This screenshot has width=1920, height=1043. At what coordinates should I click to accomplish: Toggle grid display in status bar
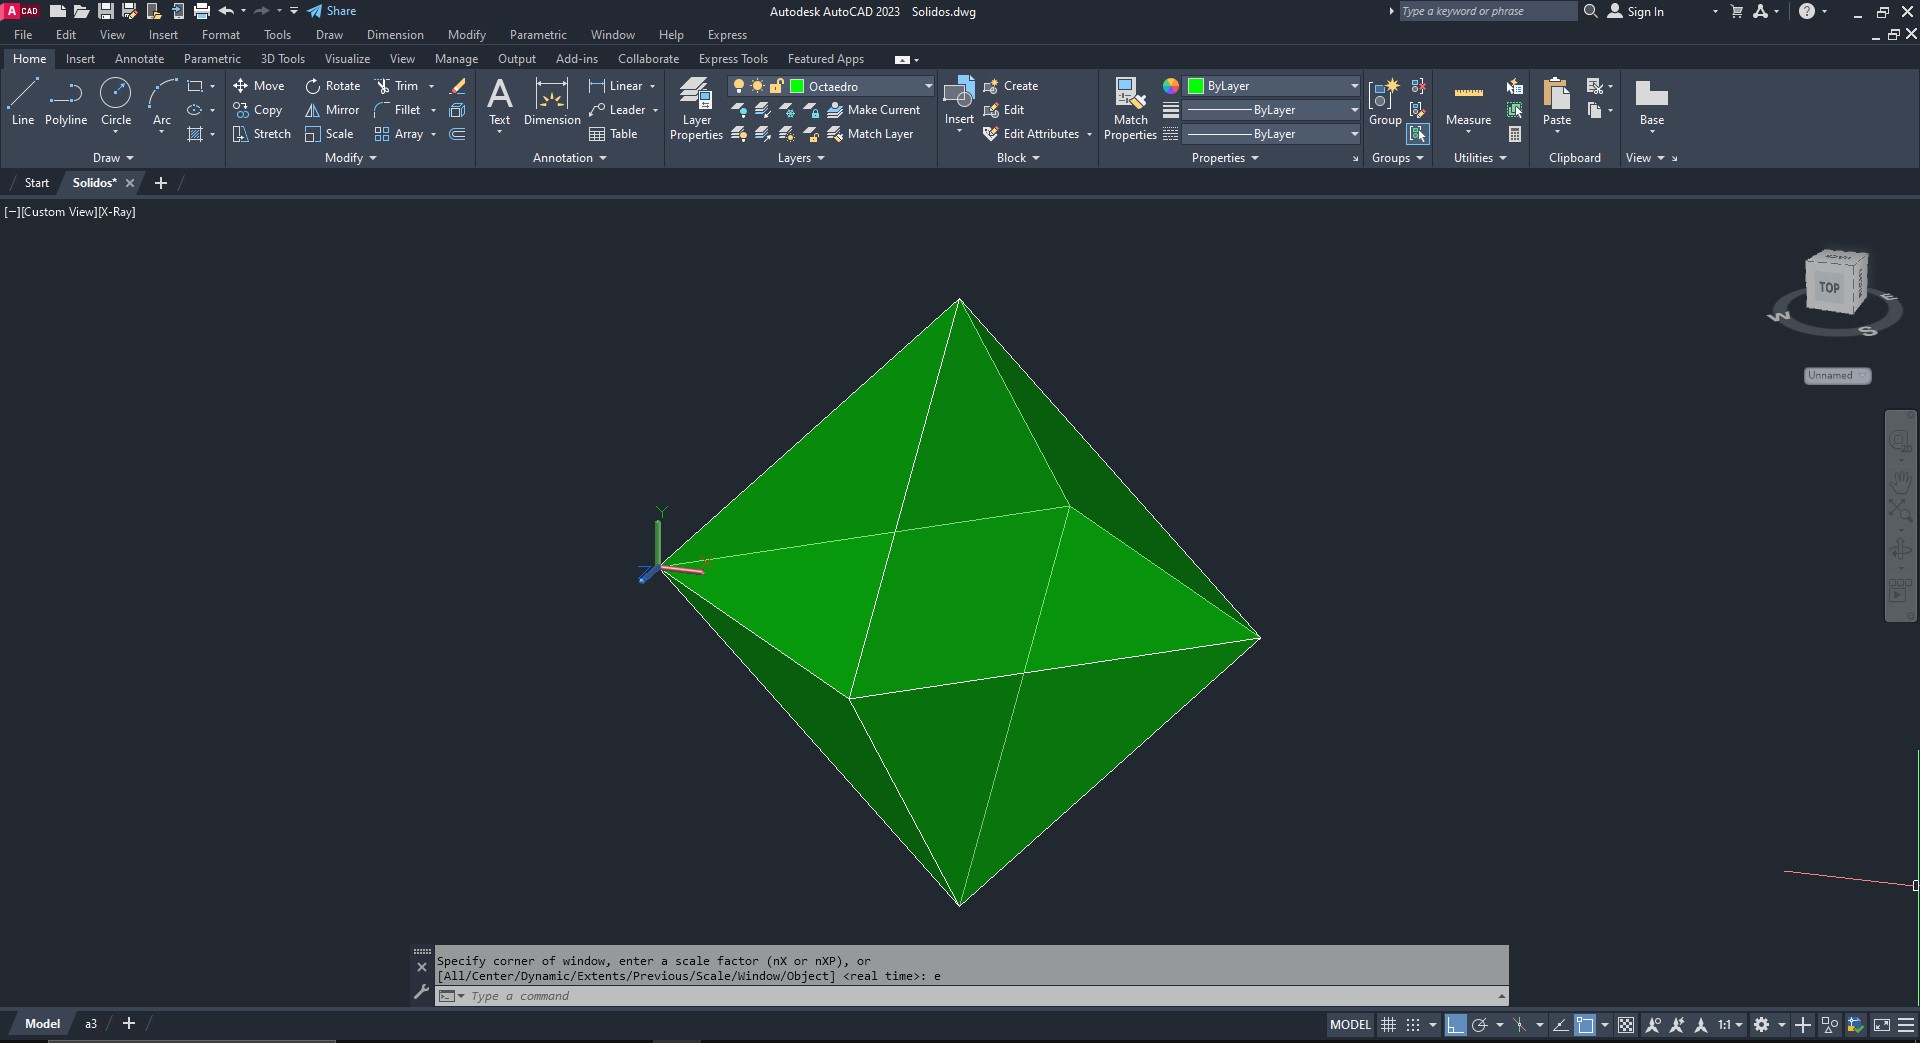[x=1388, y=1025]
